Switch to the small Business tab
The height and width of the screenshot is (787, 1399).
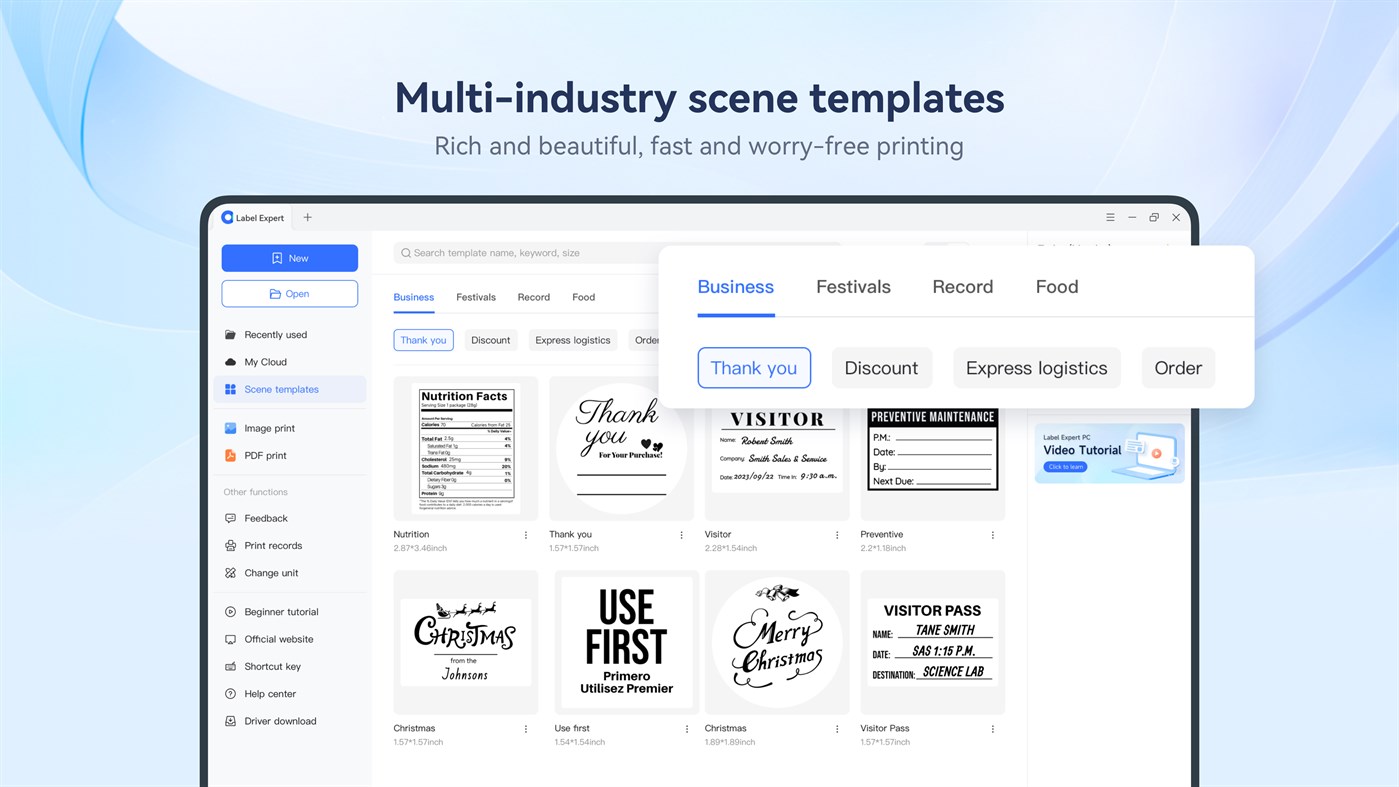414,297
